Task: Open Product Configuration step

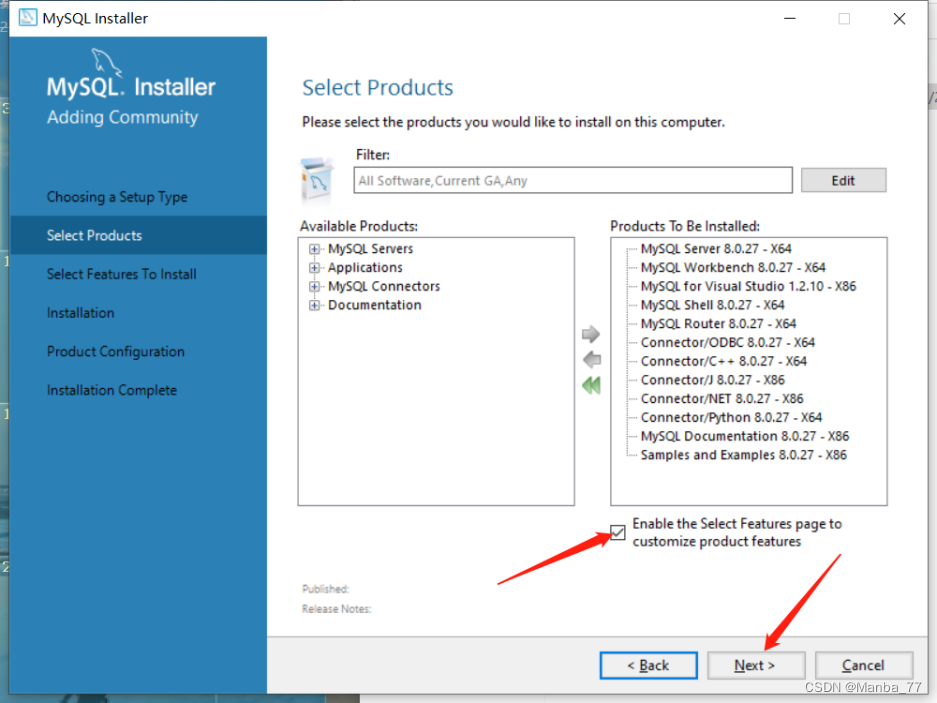Action: pos(116,352)
